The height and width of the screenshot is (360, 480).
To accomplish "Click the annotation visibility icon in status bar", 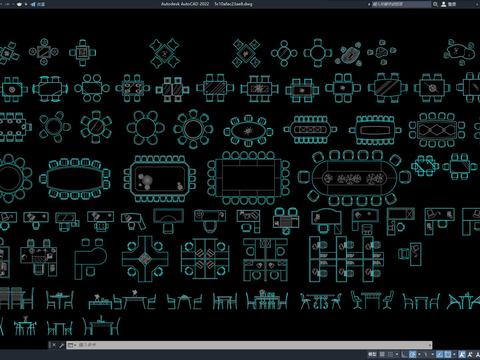I will [x=462, y=354].
